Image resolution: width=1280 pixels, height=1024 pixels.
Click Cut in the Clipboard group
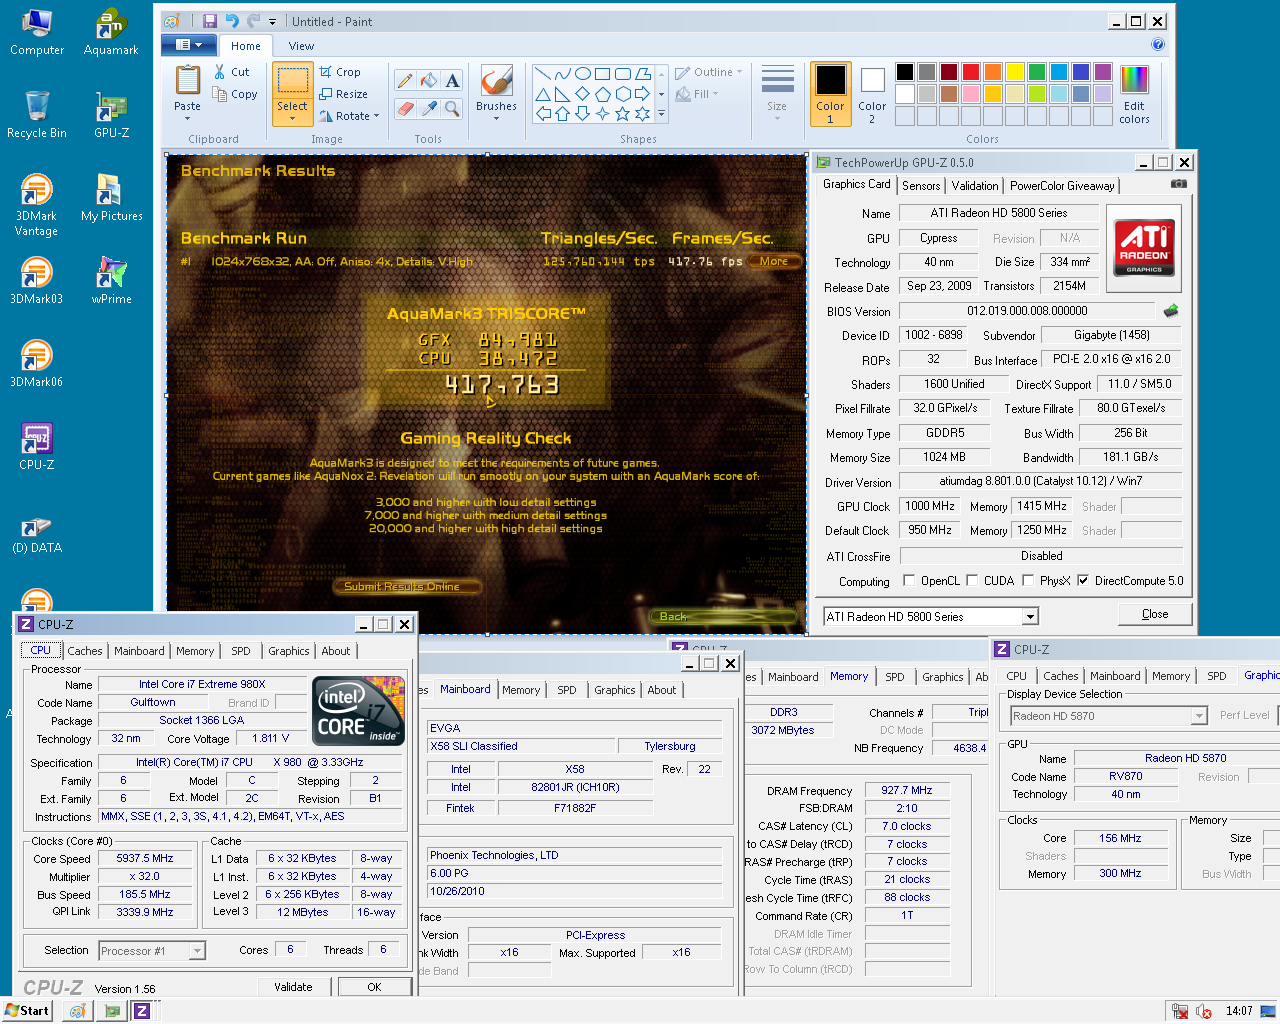[x=232, y=72]
